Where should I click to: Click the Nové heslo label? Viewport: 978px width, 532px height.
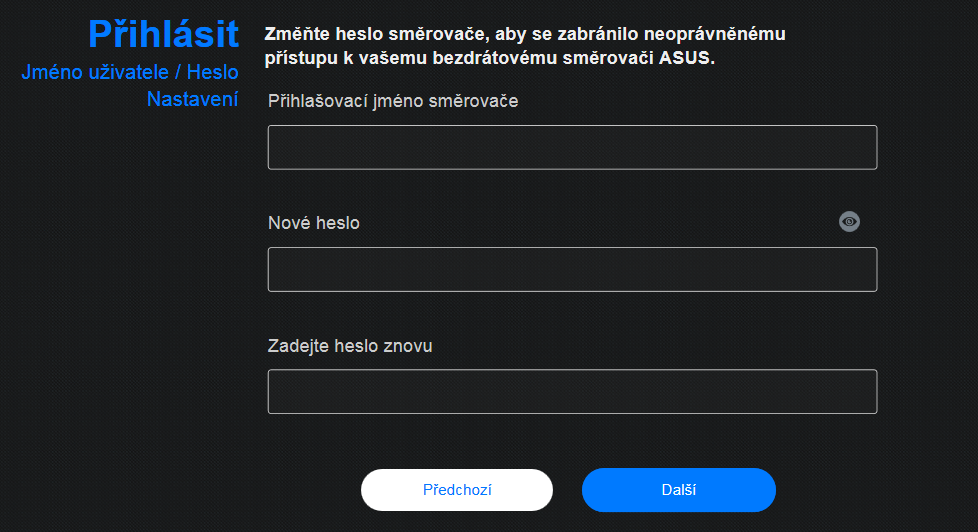(x=314, y=223)
